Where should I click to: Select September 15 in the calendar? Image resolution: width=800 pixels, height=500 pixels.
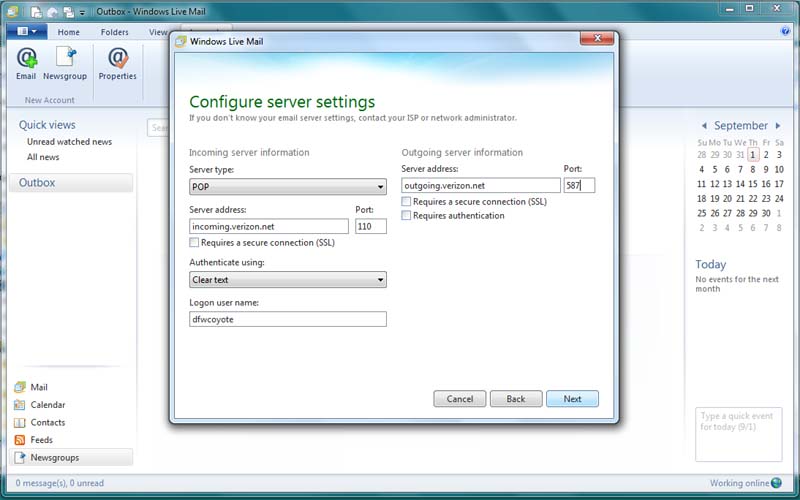tap(753, 184)
